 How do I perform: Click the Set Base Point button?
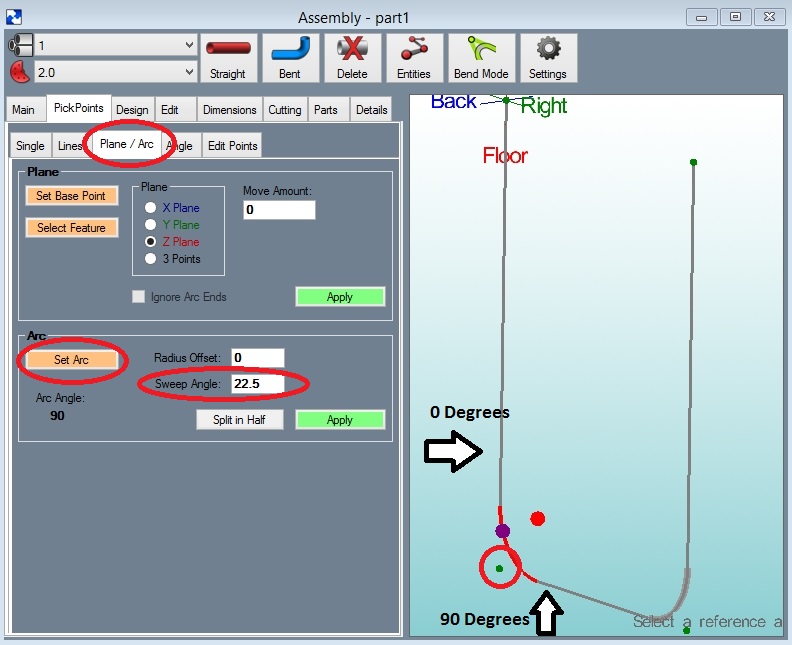(x=72, y=195)
